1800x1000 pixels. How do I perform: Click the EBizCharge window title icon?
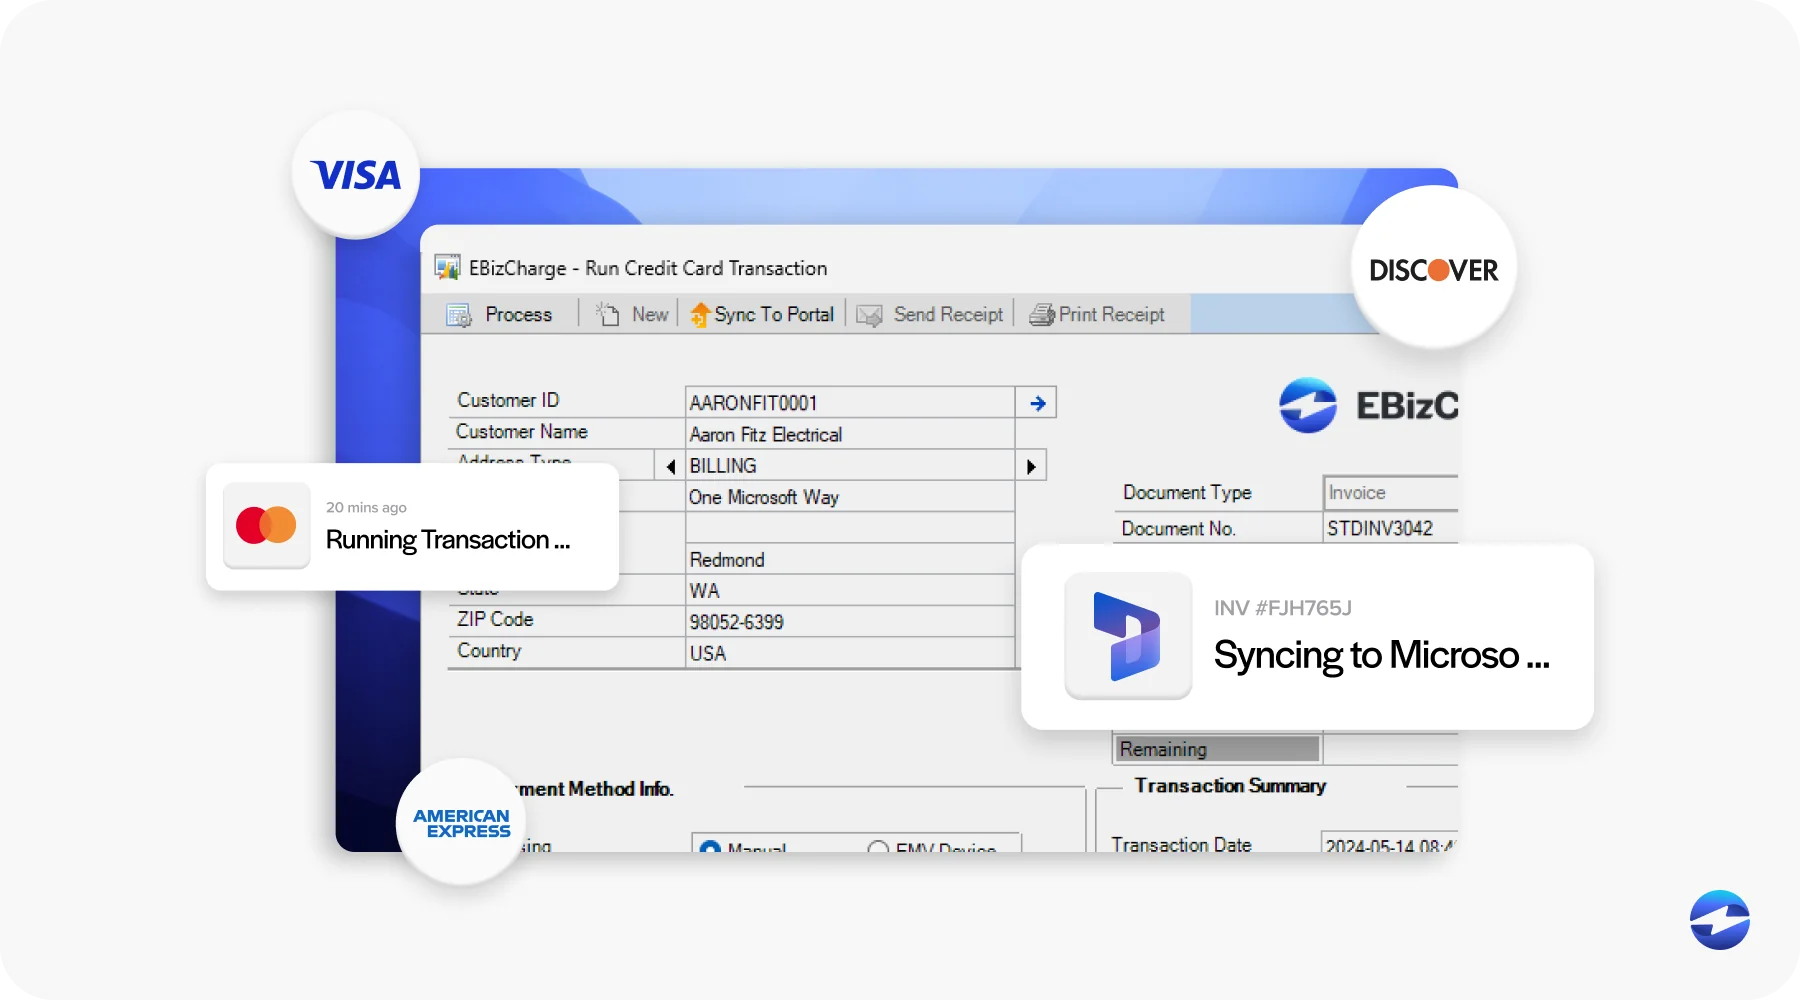447,267
